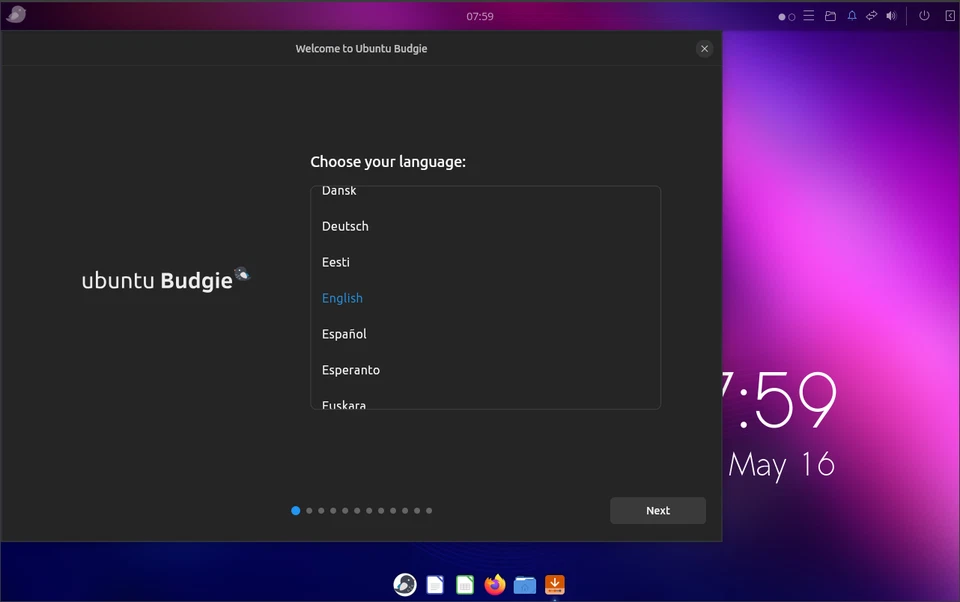The height and width of the screenshot is (602, 960).
Task: Toggle the night light arrows applet
Action: pyautogui.click(x=871, y=16)
